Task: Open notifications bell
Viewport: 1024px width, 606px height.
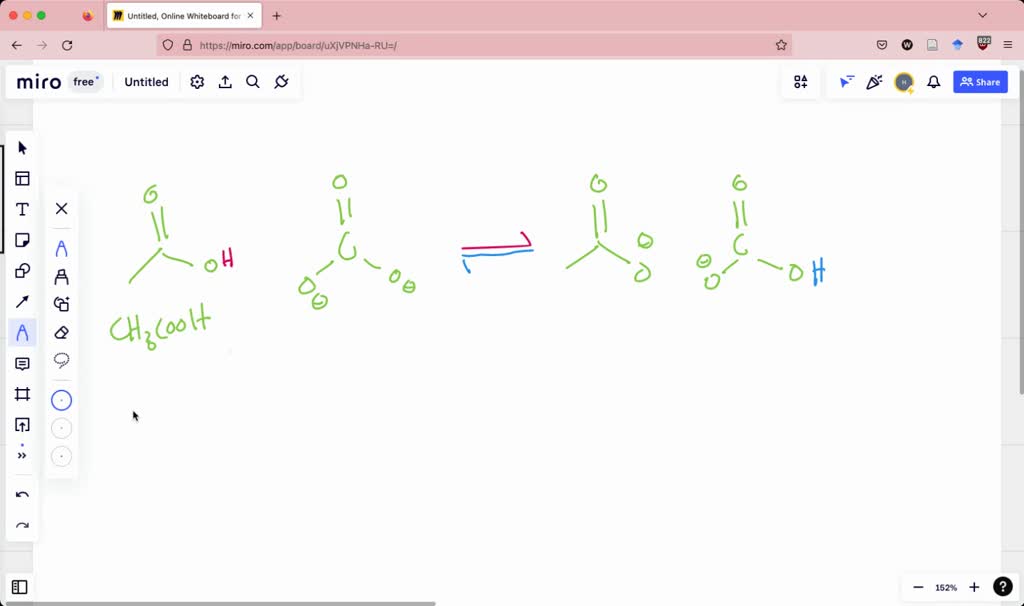Action: [x=934, y=82]
